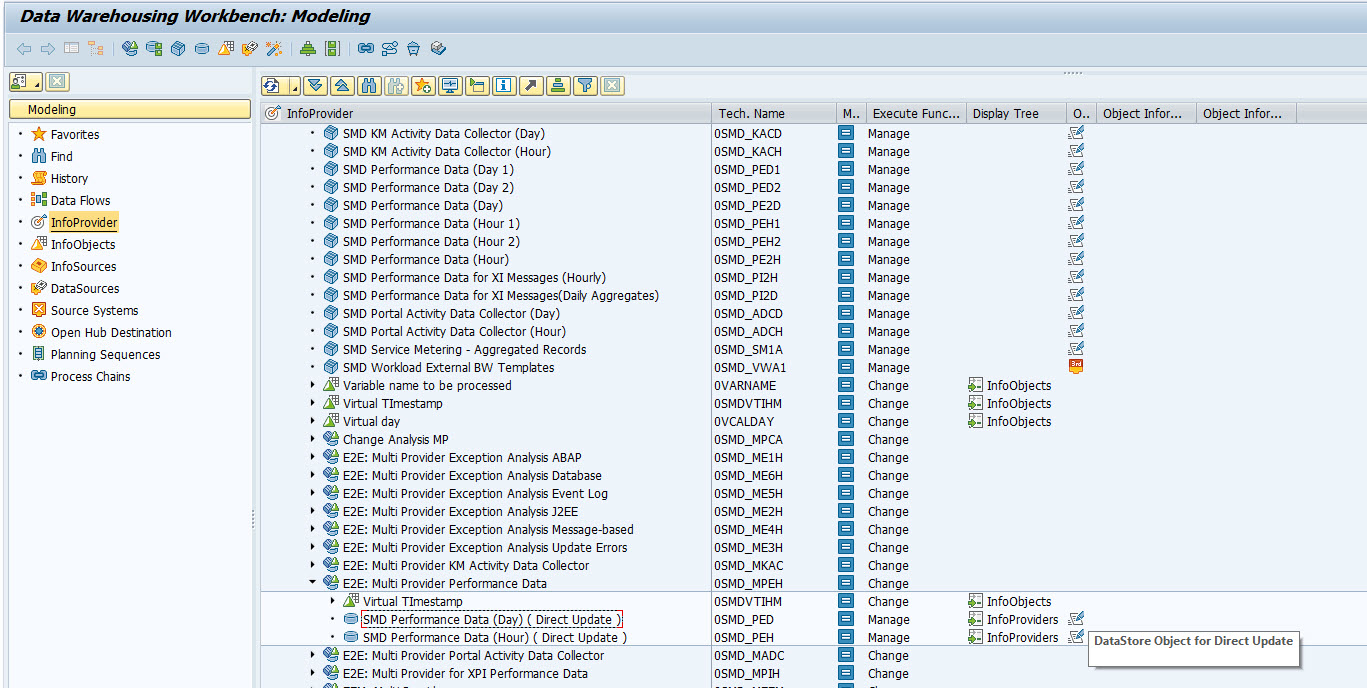The height and width of the screenshot is (688, 1367).
Task: Select DataSources in the Modeling navigation
Action: tap(85, 288)
